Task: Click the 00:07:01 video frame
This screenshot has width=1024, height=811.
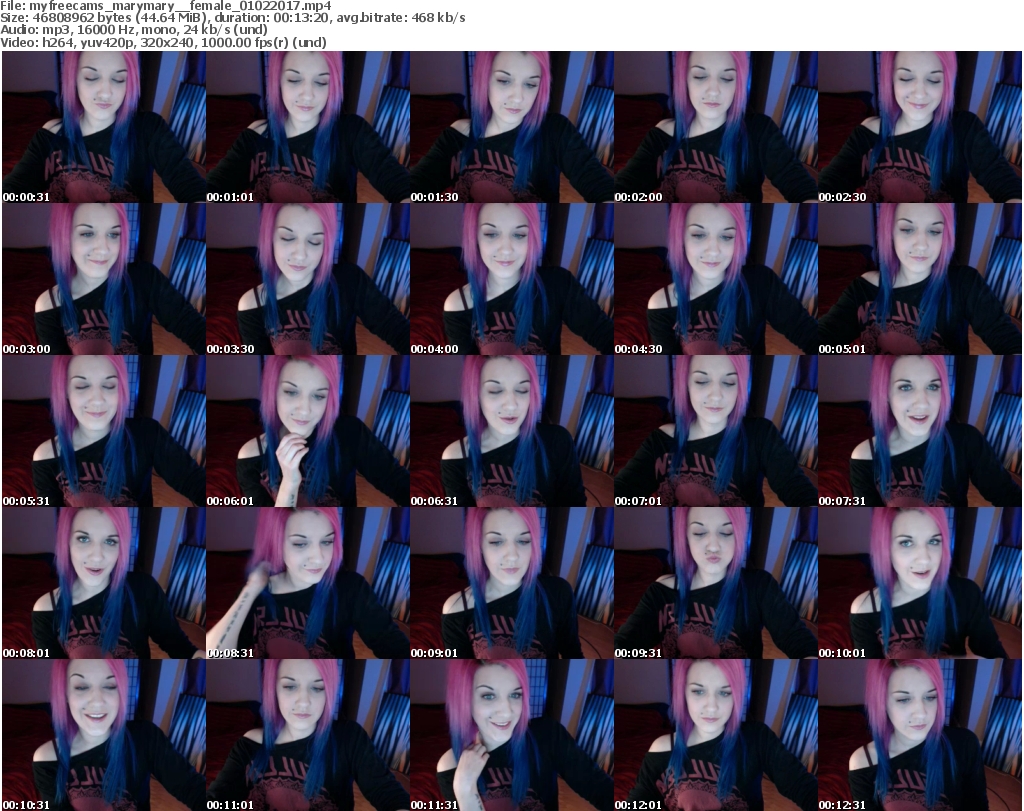Action: [x=716, y=432]
